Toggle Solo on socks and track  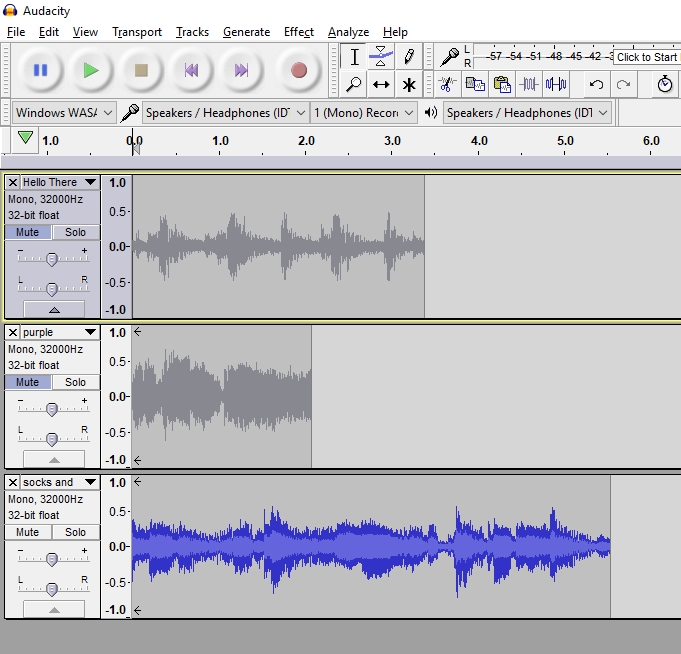click(76, 532)
